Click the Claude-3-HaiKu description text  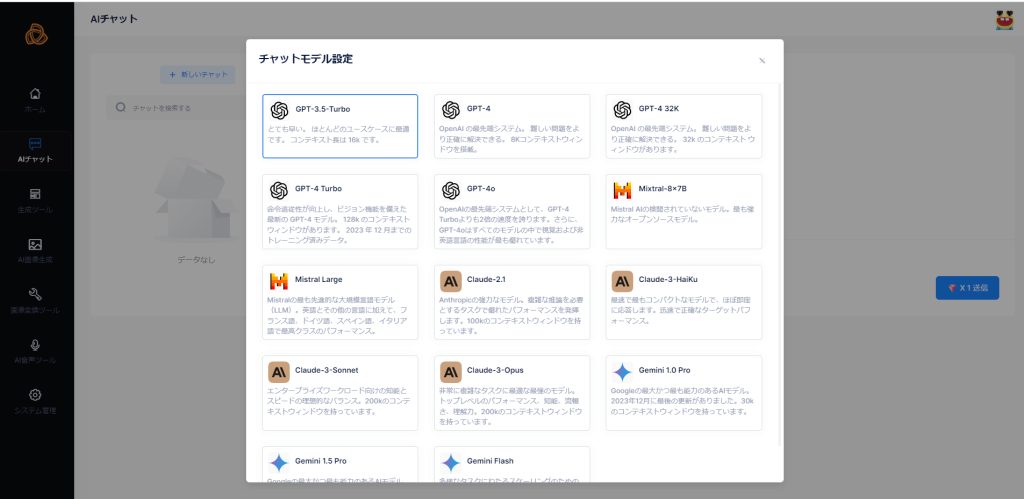point(682,310)
